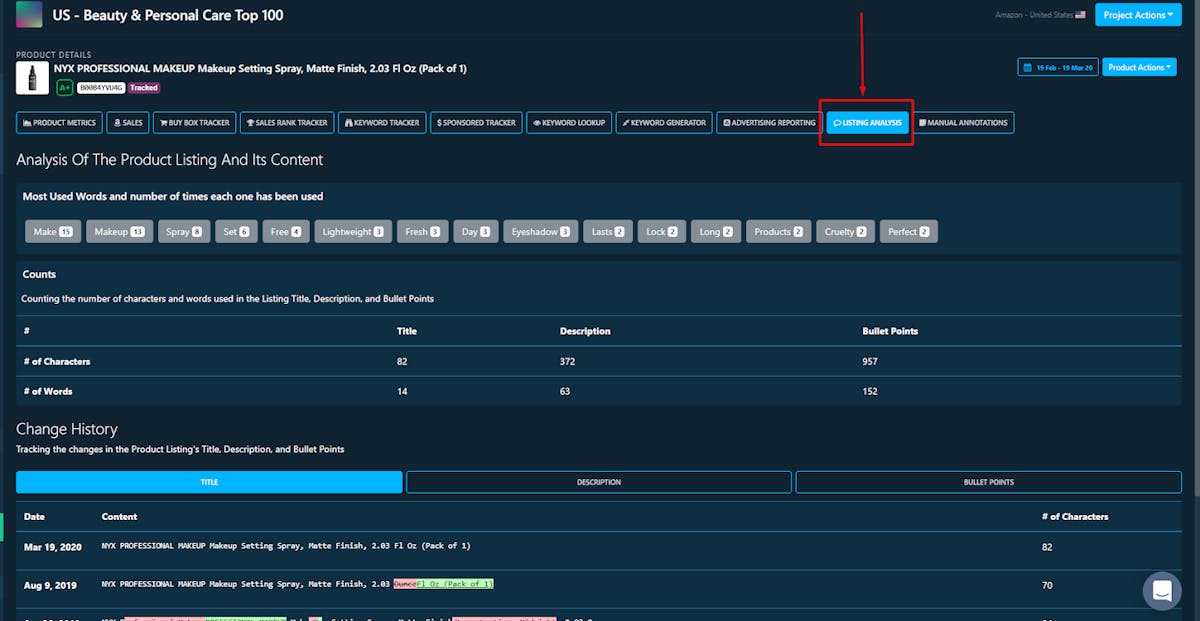Click the Content column header
1200x621 pixels.
click(x=119, y=517)
